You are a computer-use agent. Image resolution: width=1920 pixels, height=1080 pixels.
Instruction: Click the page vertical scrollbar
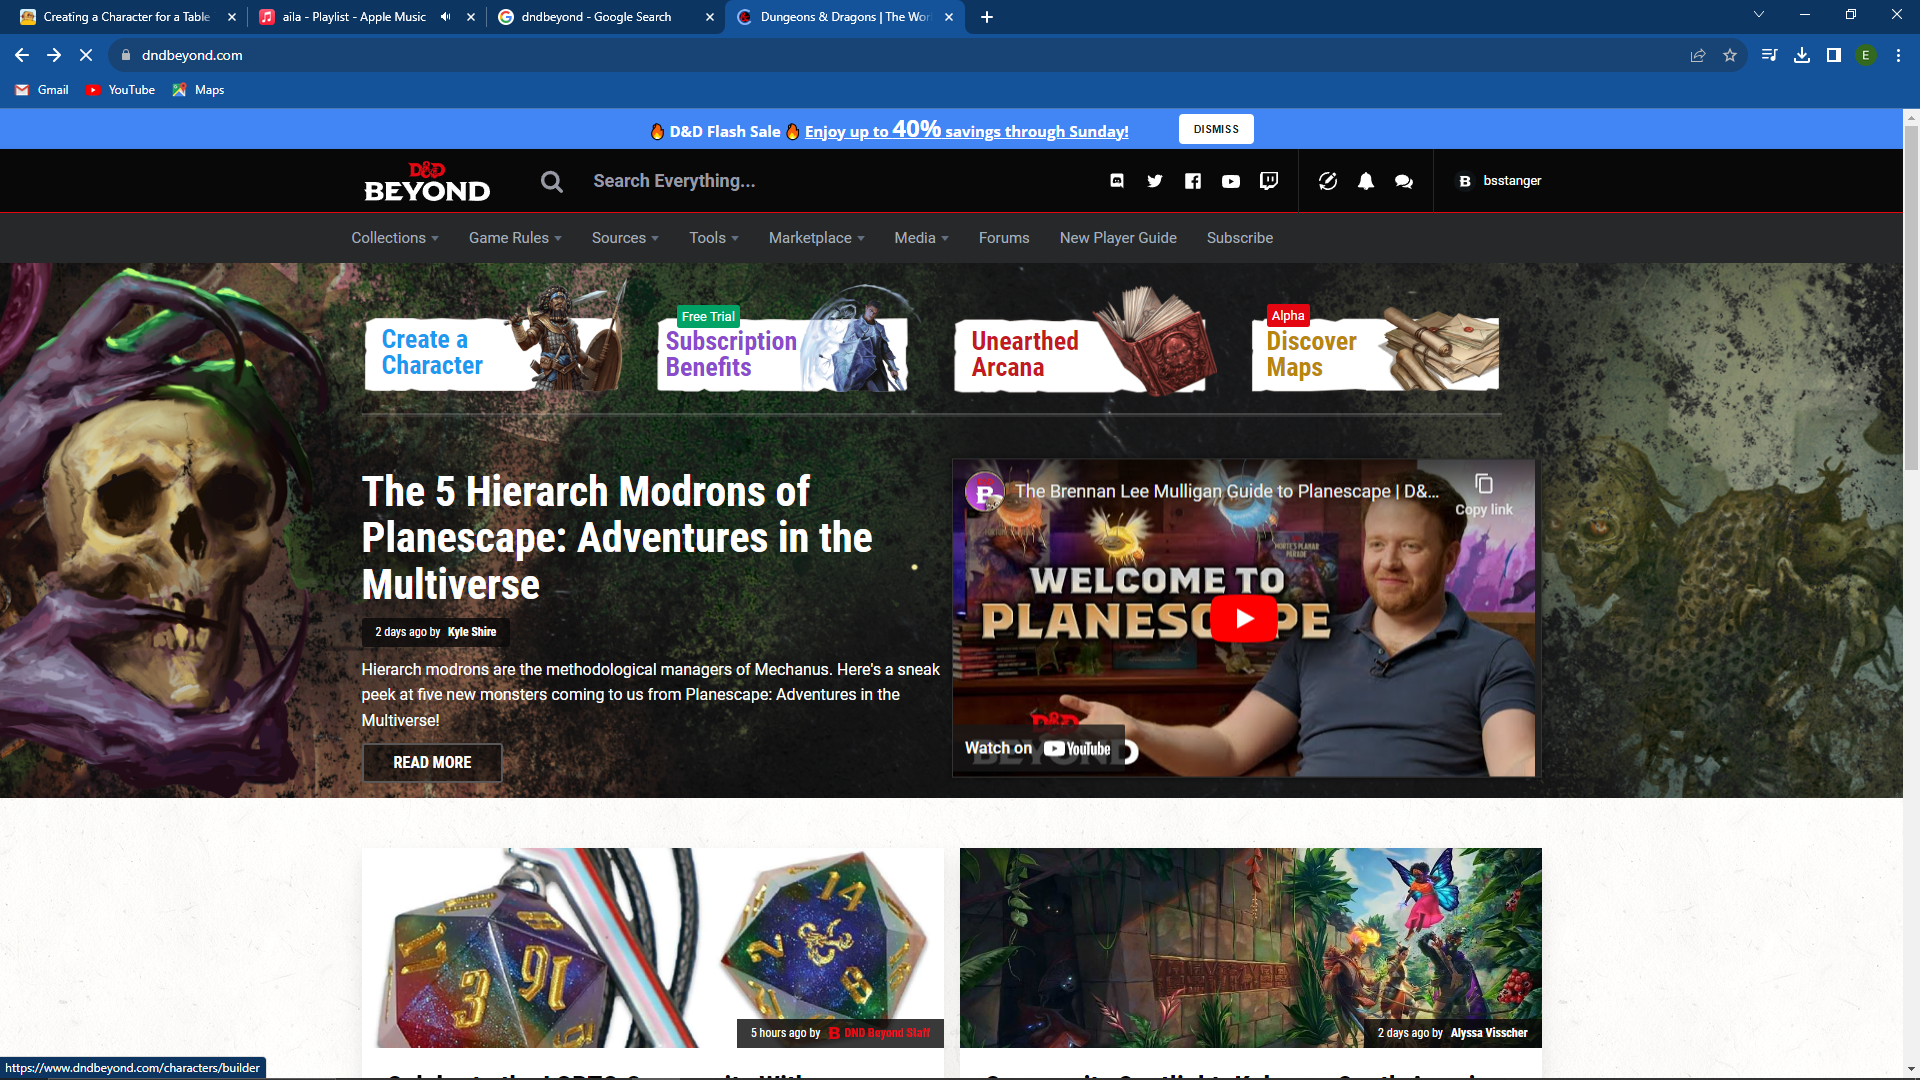(1911, 300)
